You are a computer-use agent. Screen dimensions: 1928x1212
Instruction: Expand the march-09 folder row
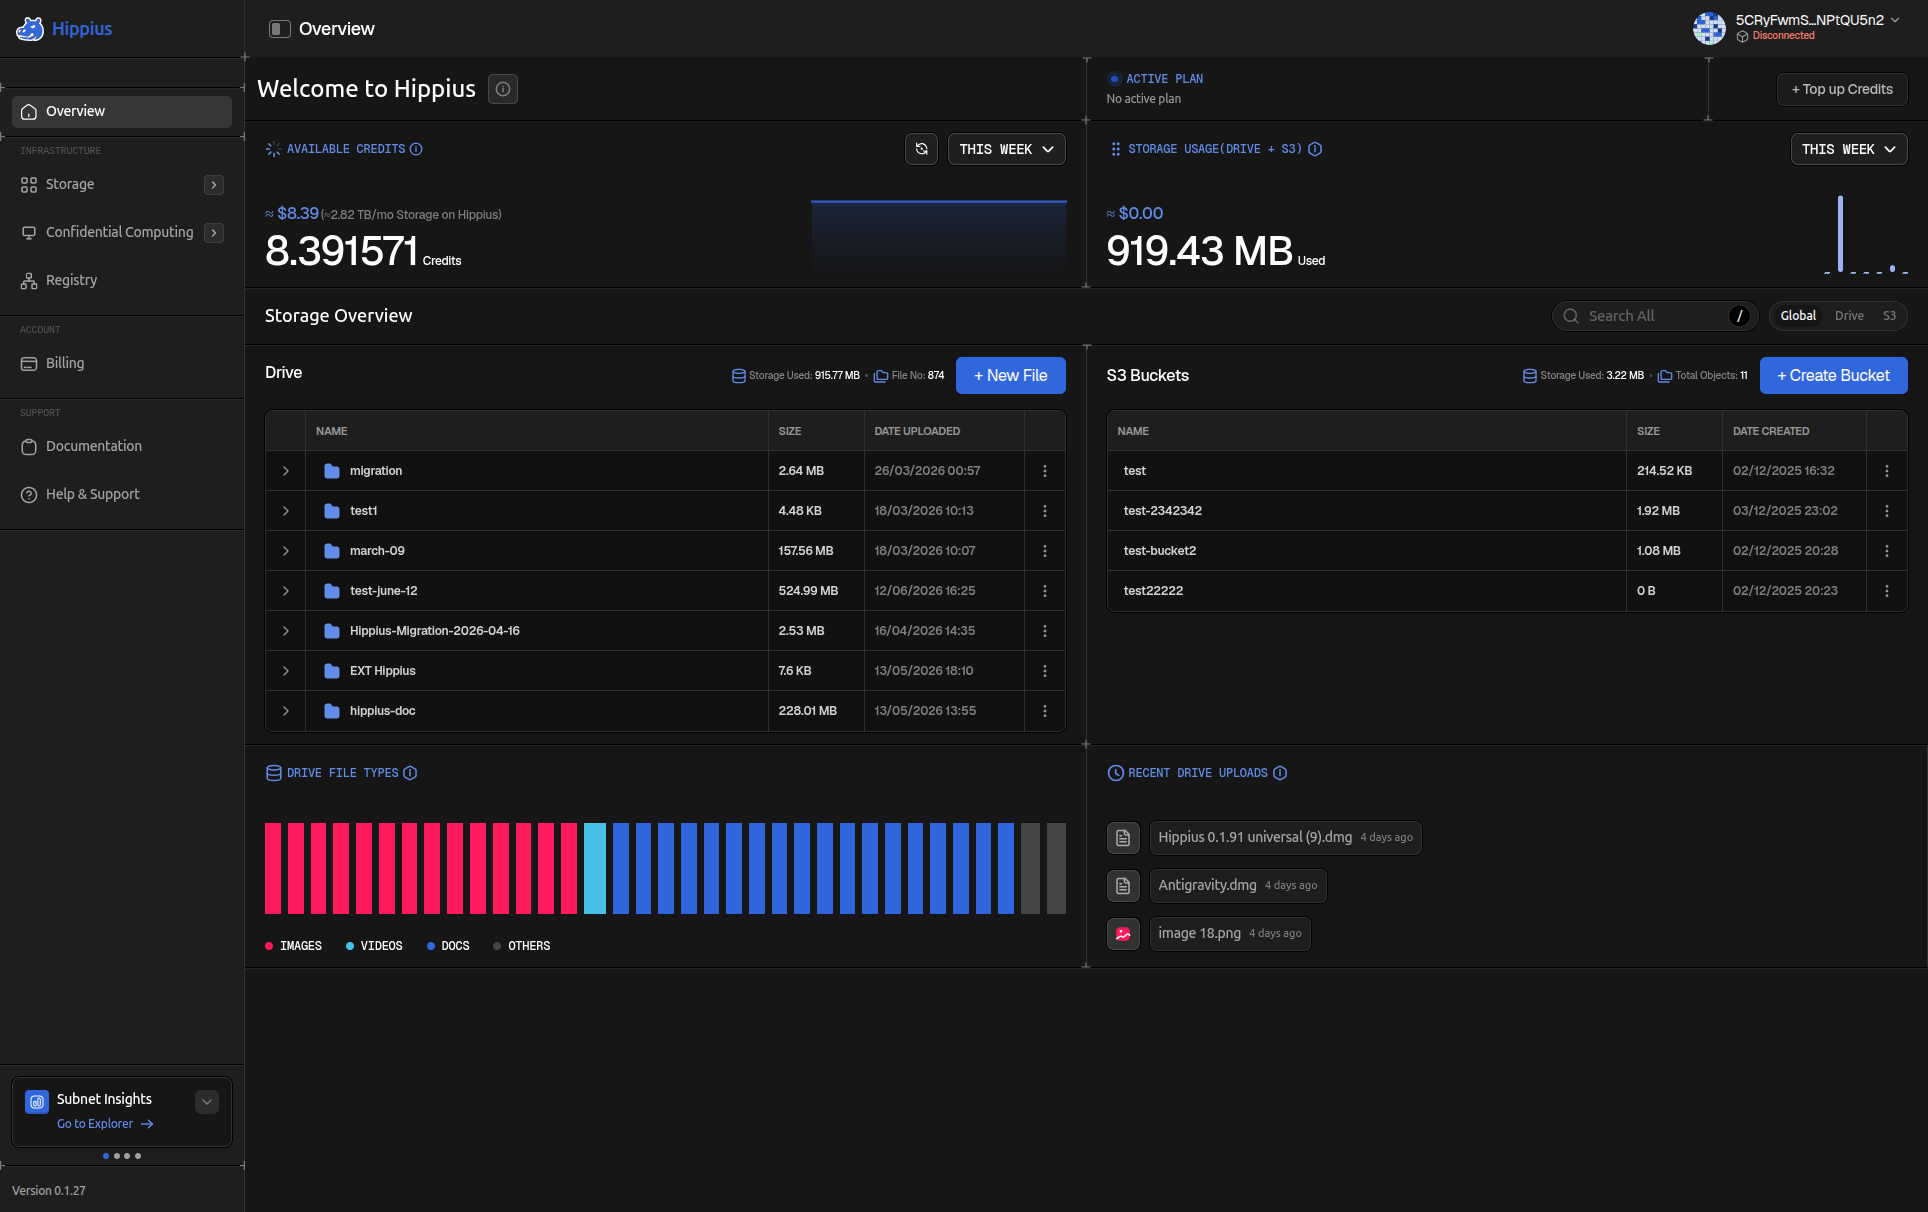(286, 551)
